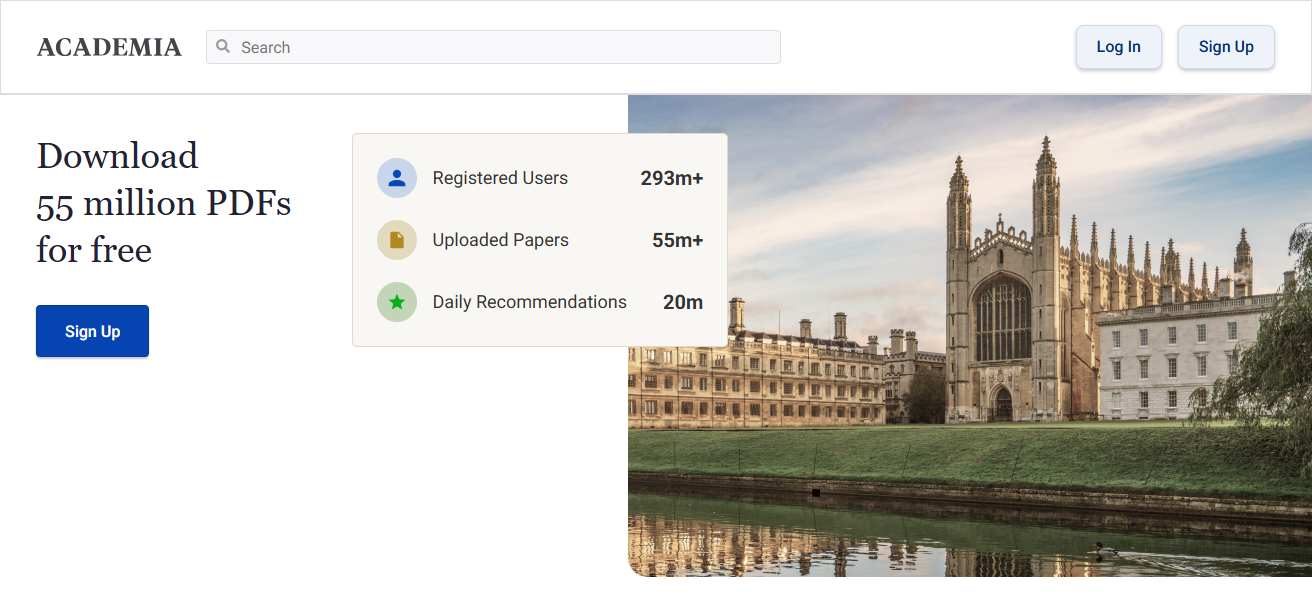Focus the Search input field
Image resolution: width=1312 pixels, height=599 pixels.
pyautogui.click(x=493, y=47)
